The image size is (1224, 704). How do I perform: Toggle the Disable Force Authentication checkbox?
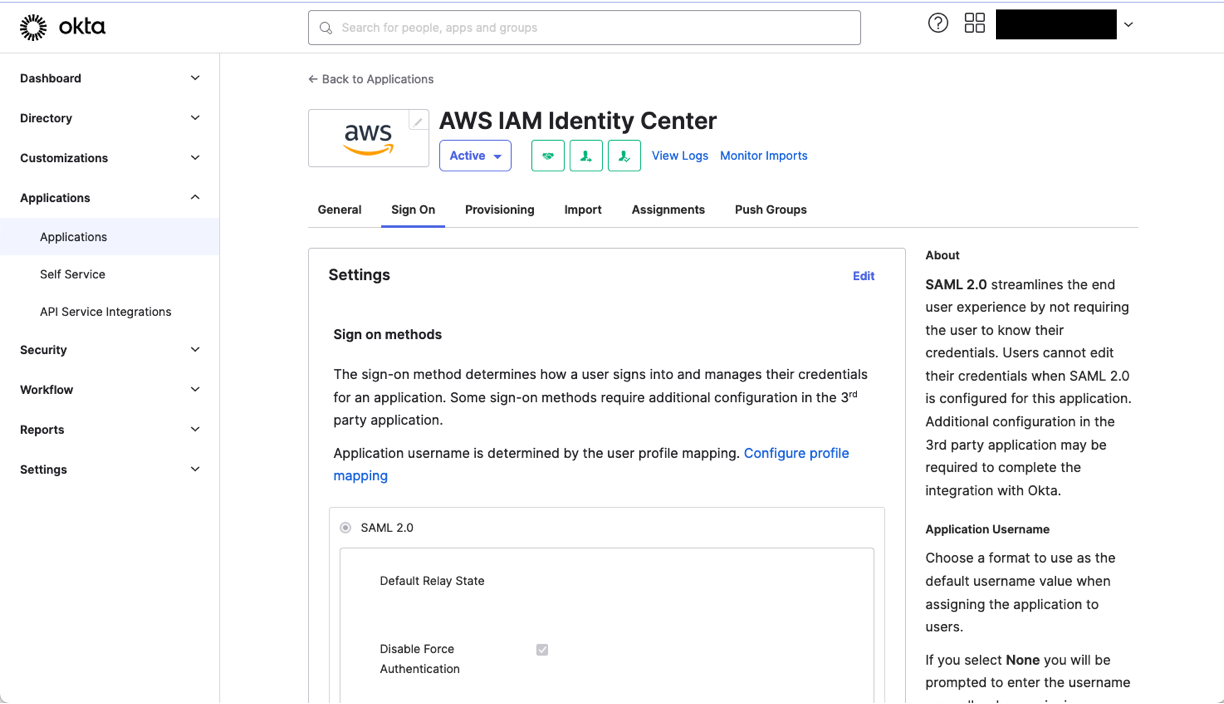[542, 649]
